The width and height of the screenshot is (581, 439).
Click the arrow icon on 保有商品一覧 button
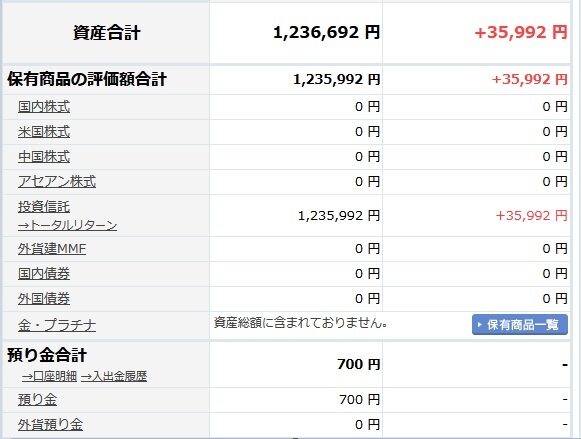click(479, 325)
